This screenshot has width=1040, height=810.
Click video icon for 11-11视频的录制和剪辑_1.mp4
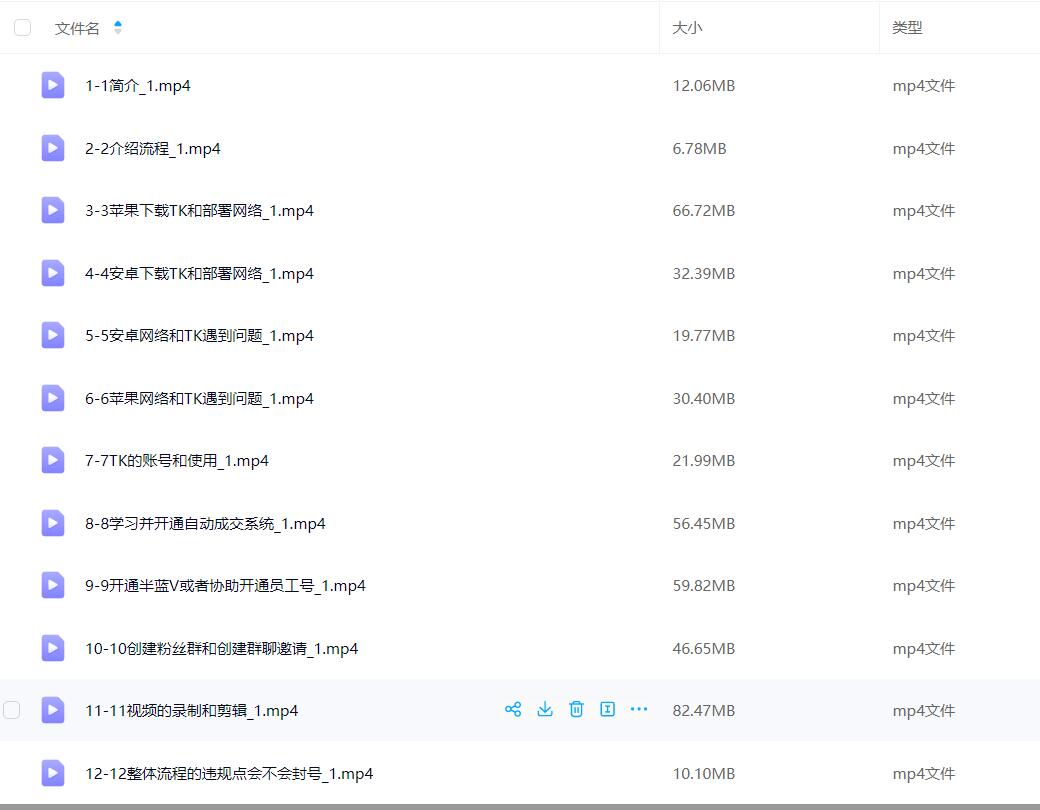pyautogui.click(x=53, y=710)
